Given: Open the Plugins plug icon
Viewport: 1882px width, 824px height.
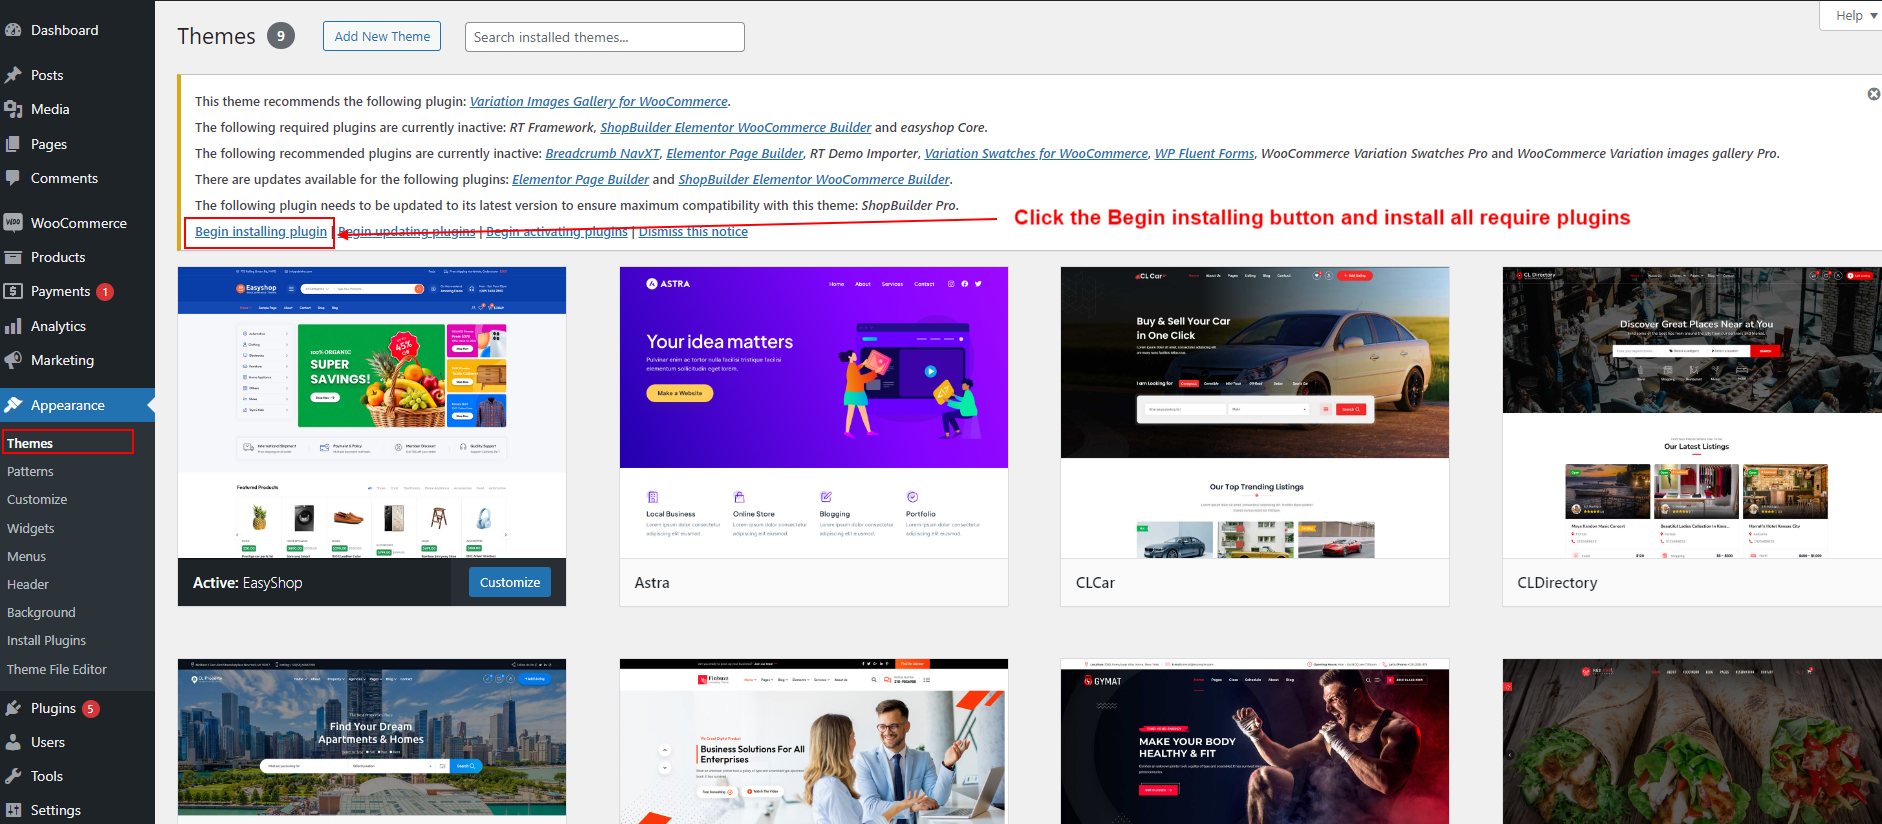Looking at the screenshot, I should (13, 708).
